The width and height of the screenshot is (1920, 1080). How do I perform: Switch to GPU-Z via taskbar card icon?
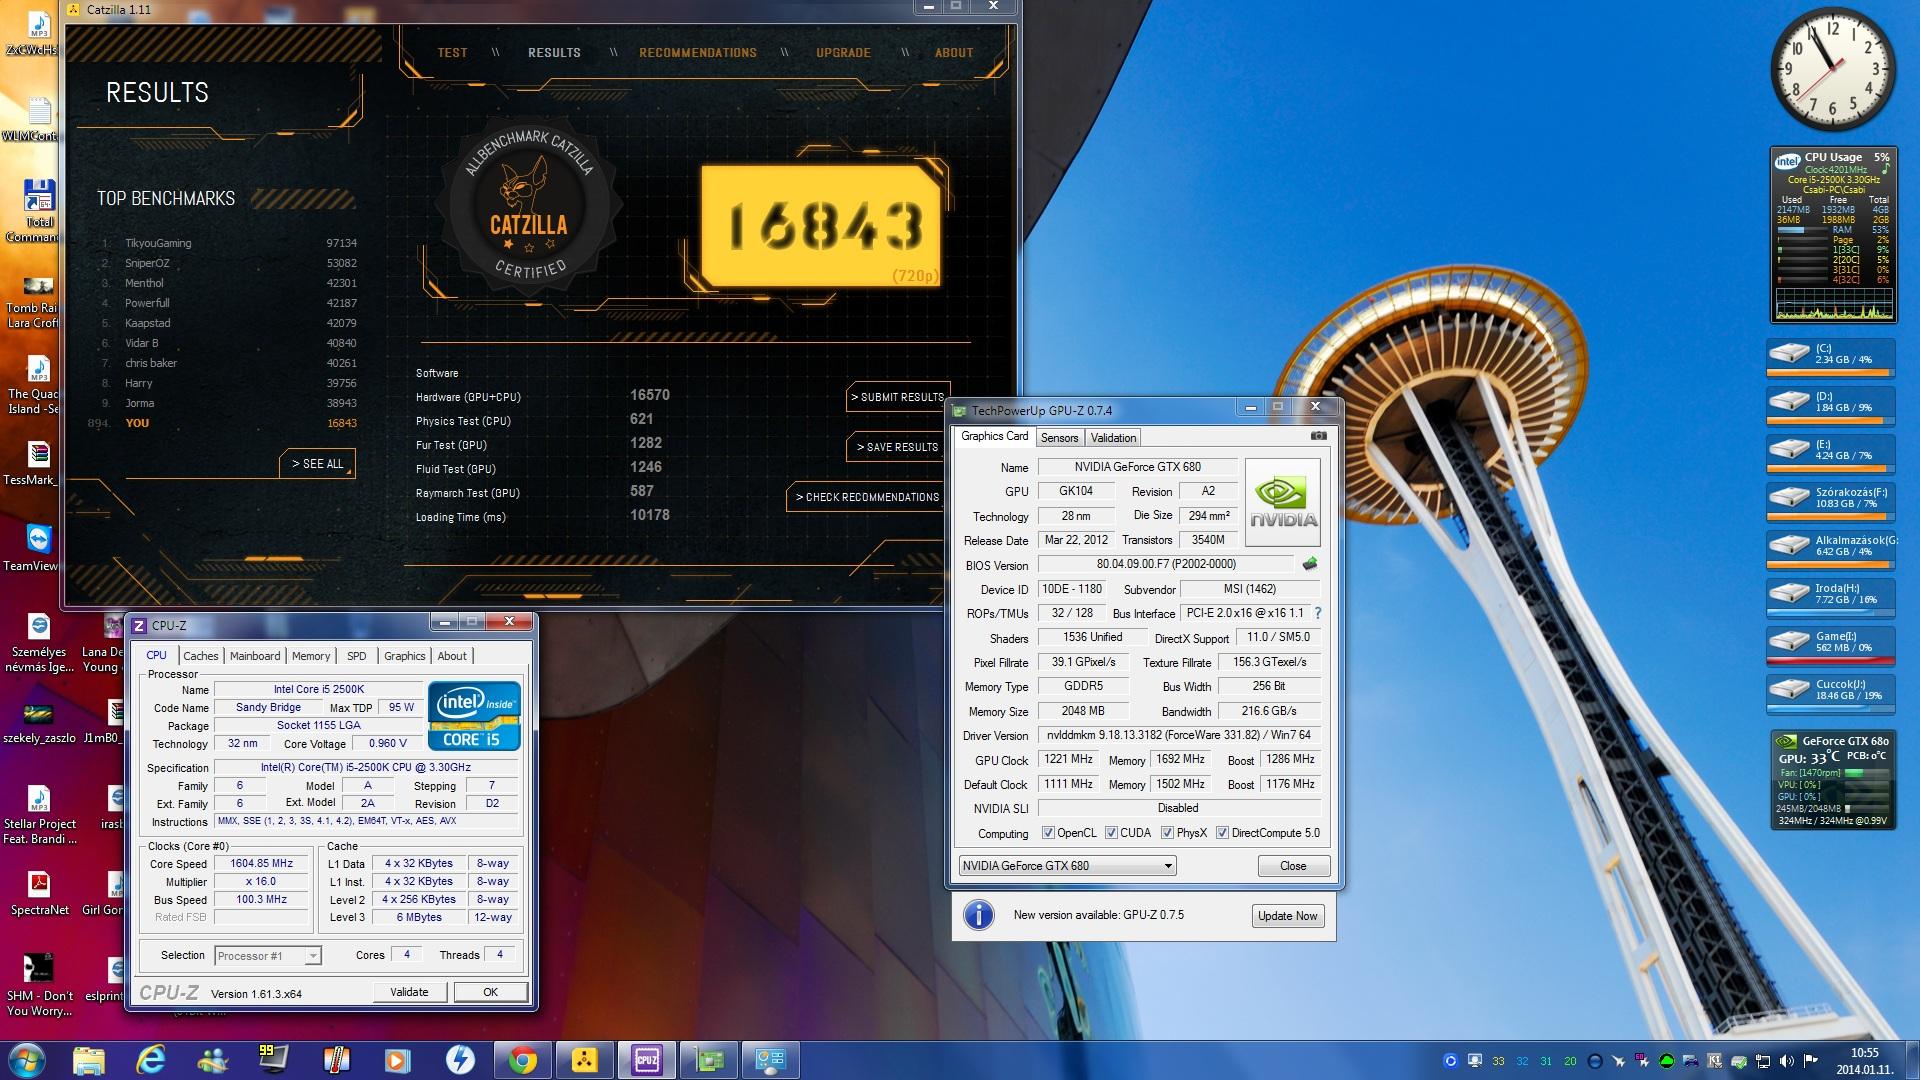[x=709, y=1060]
